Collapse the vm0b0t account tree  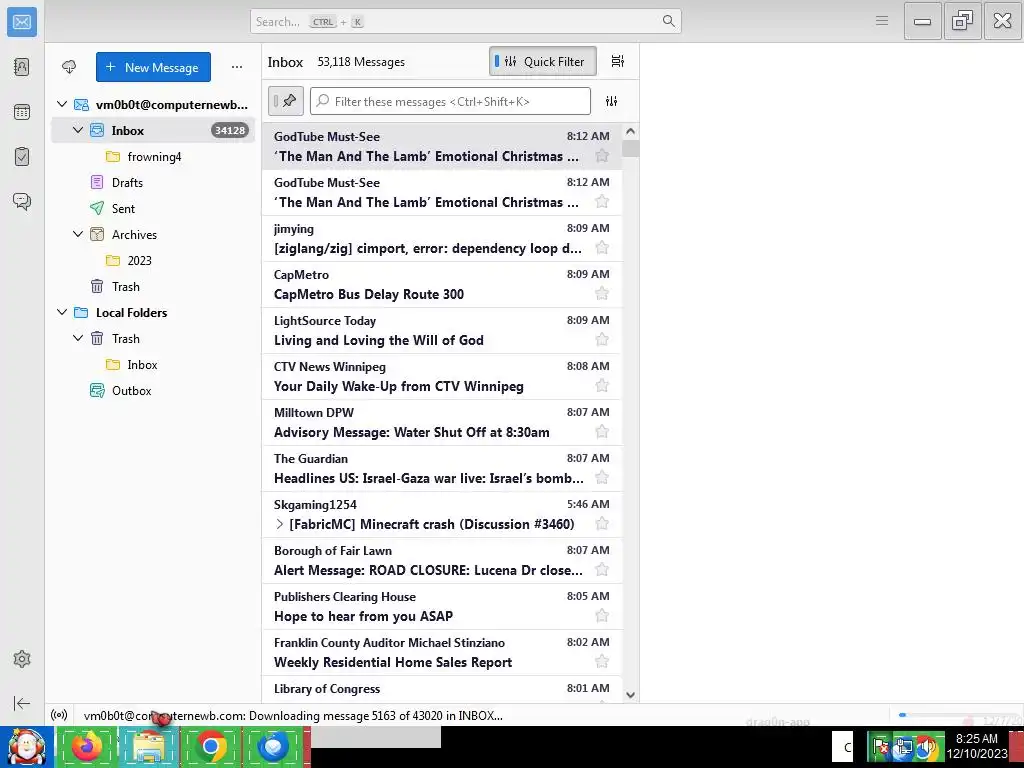click(62, 104)
